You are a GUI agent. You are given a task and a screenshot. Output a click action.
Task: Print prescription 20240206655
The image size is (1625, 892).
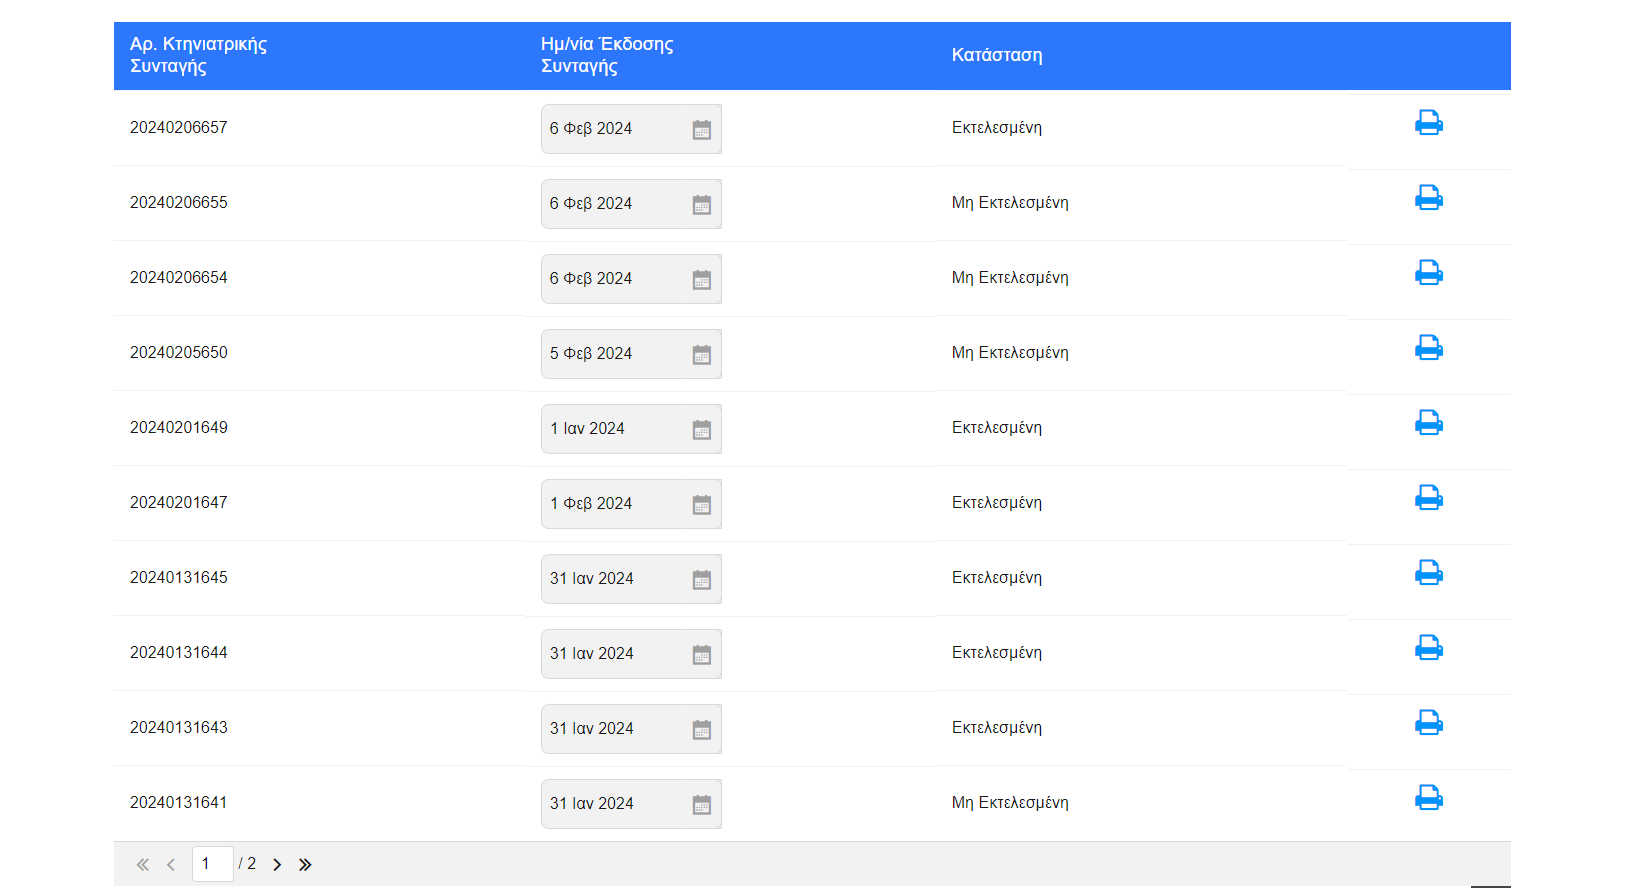(x=1428, y=198)
